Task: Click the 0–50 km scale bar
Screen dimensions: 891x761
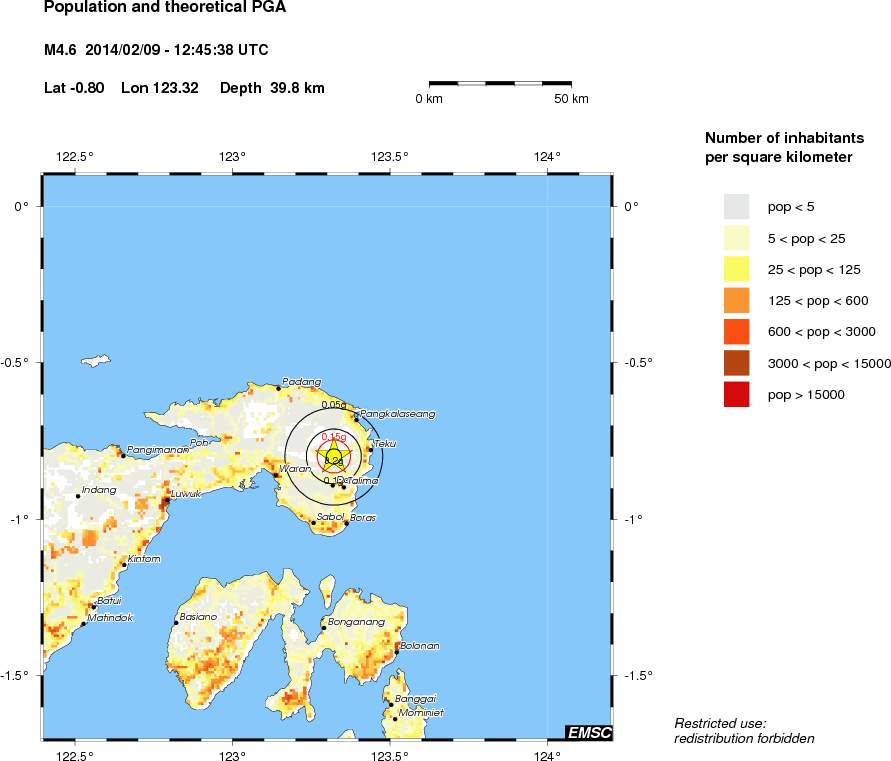Action: [x=500, y=84]
